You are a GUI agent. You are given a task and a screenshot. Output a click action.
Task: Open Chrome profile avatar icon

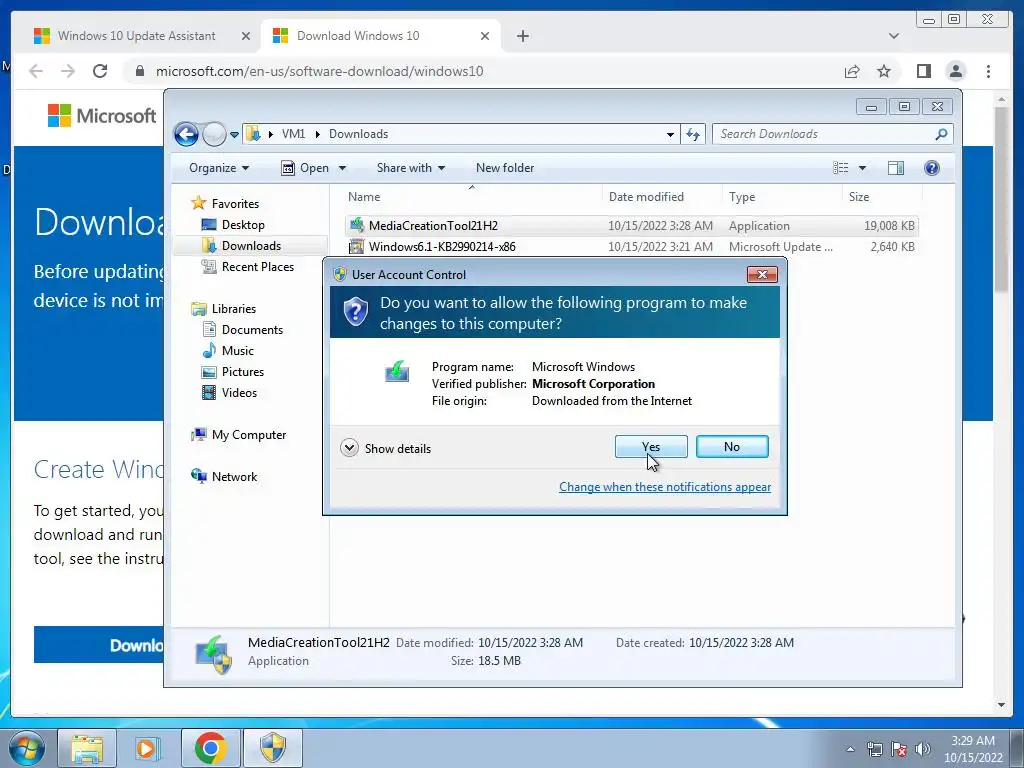[x=955, y=71]
